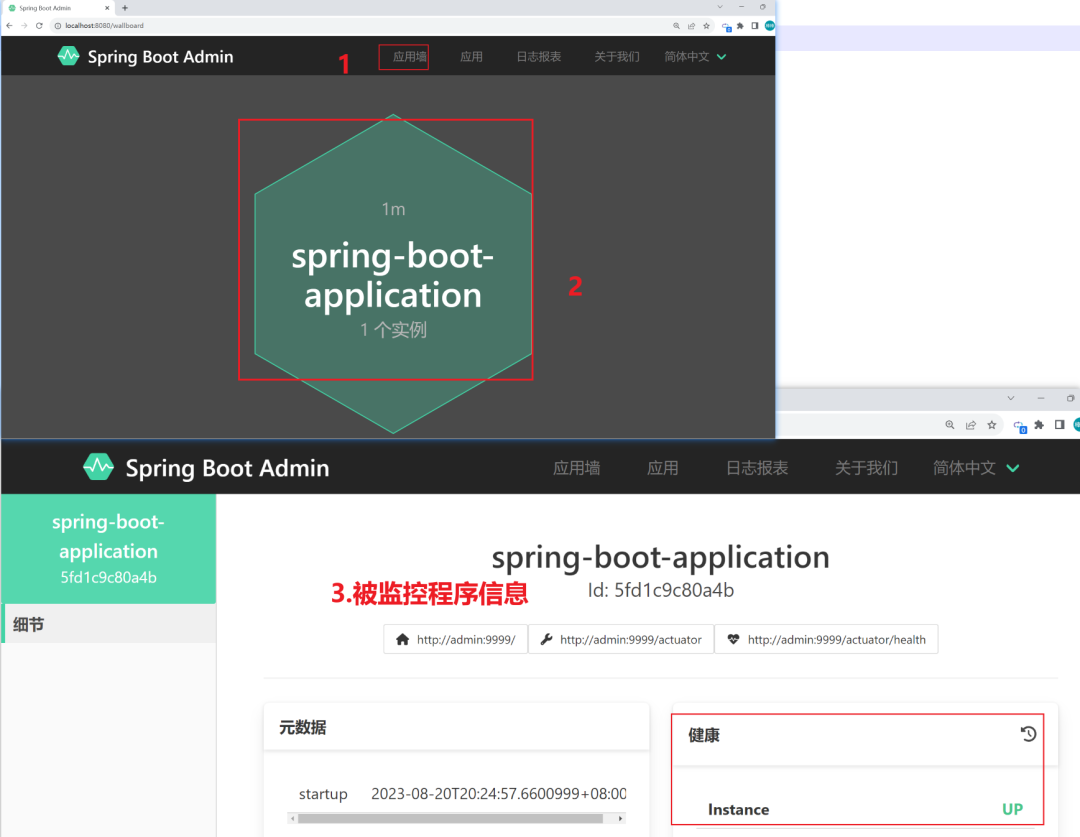Click forward arrow in wallboard browser window

[24, 25]
